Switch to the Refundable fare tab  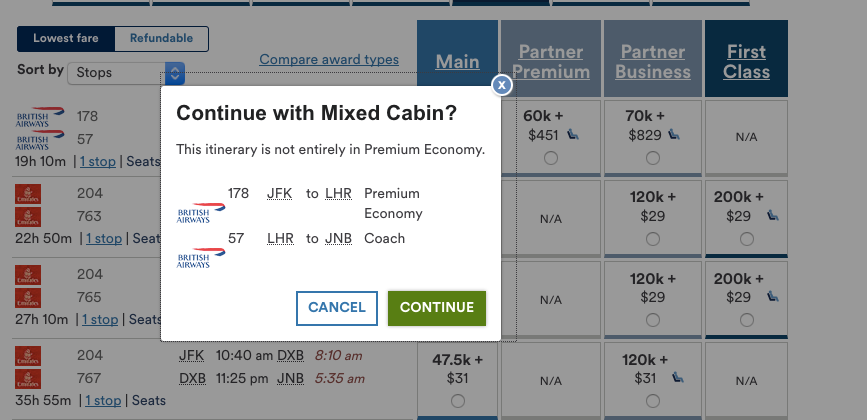pyautogui.click(x=161, y=38)
